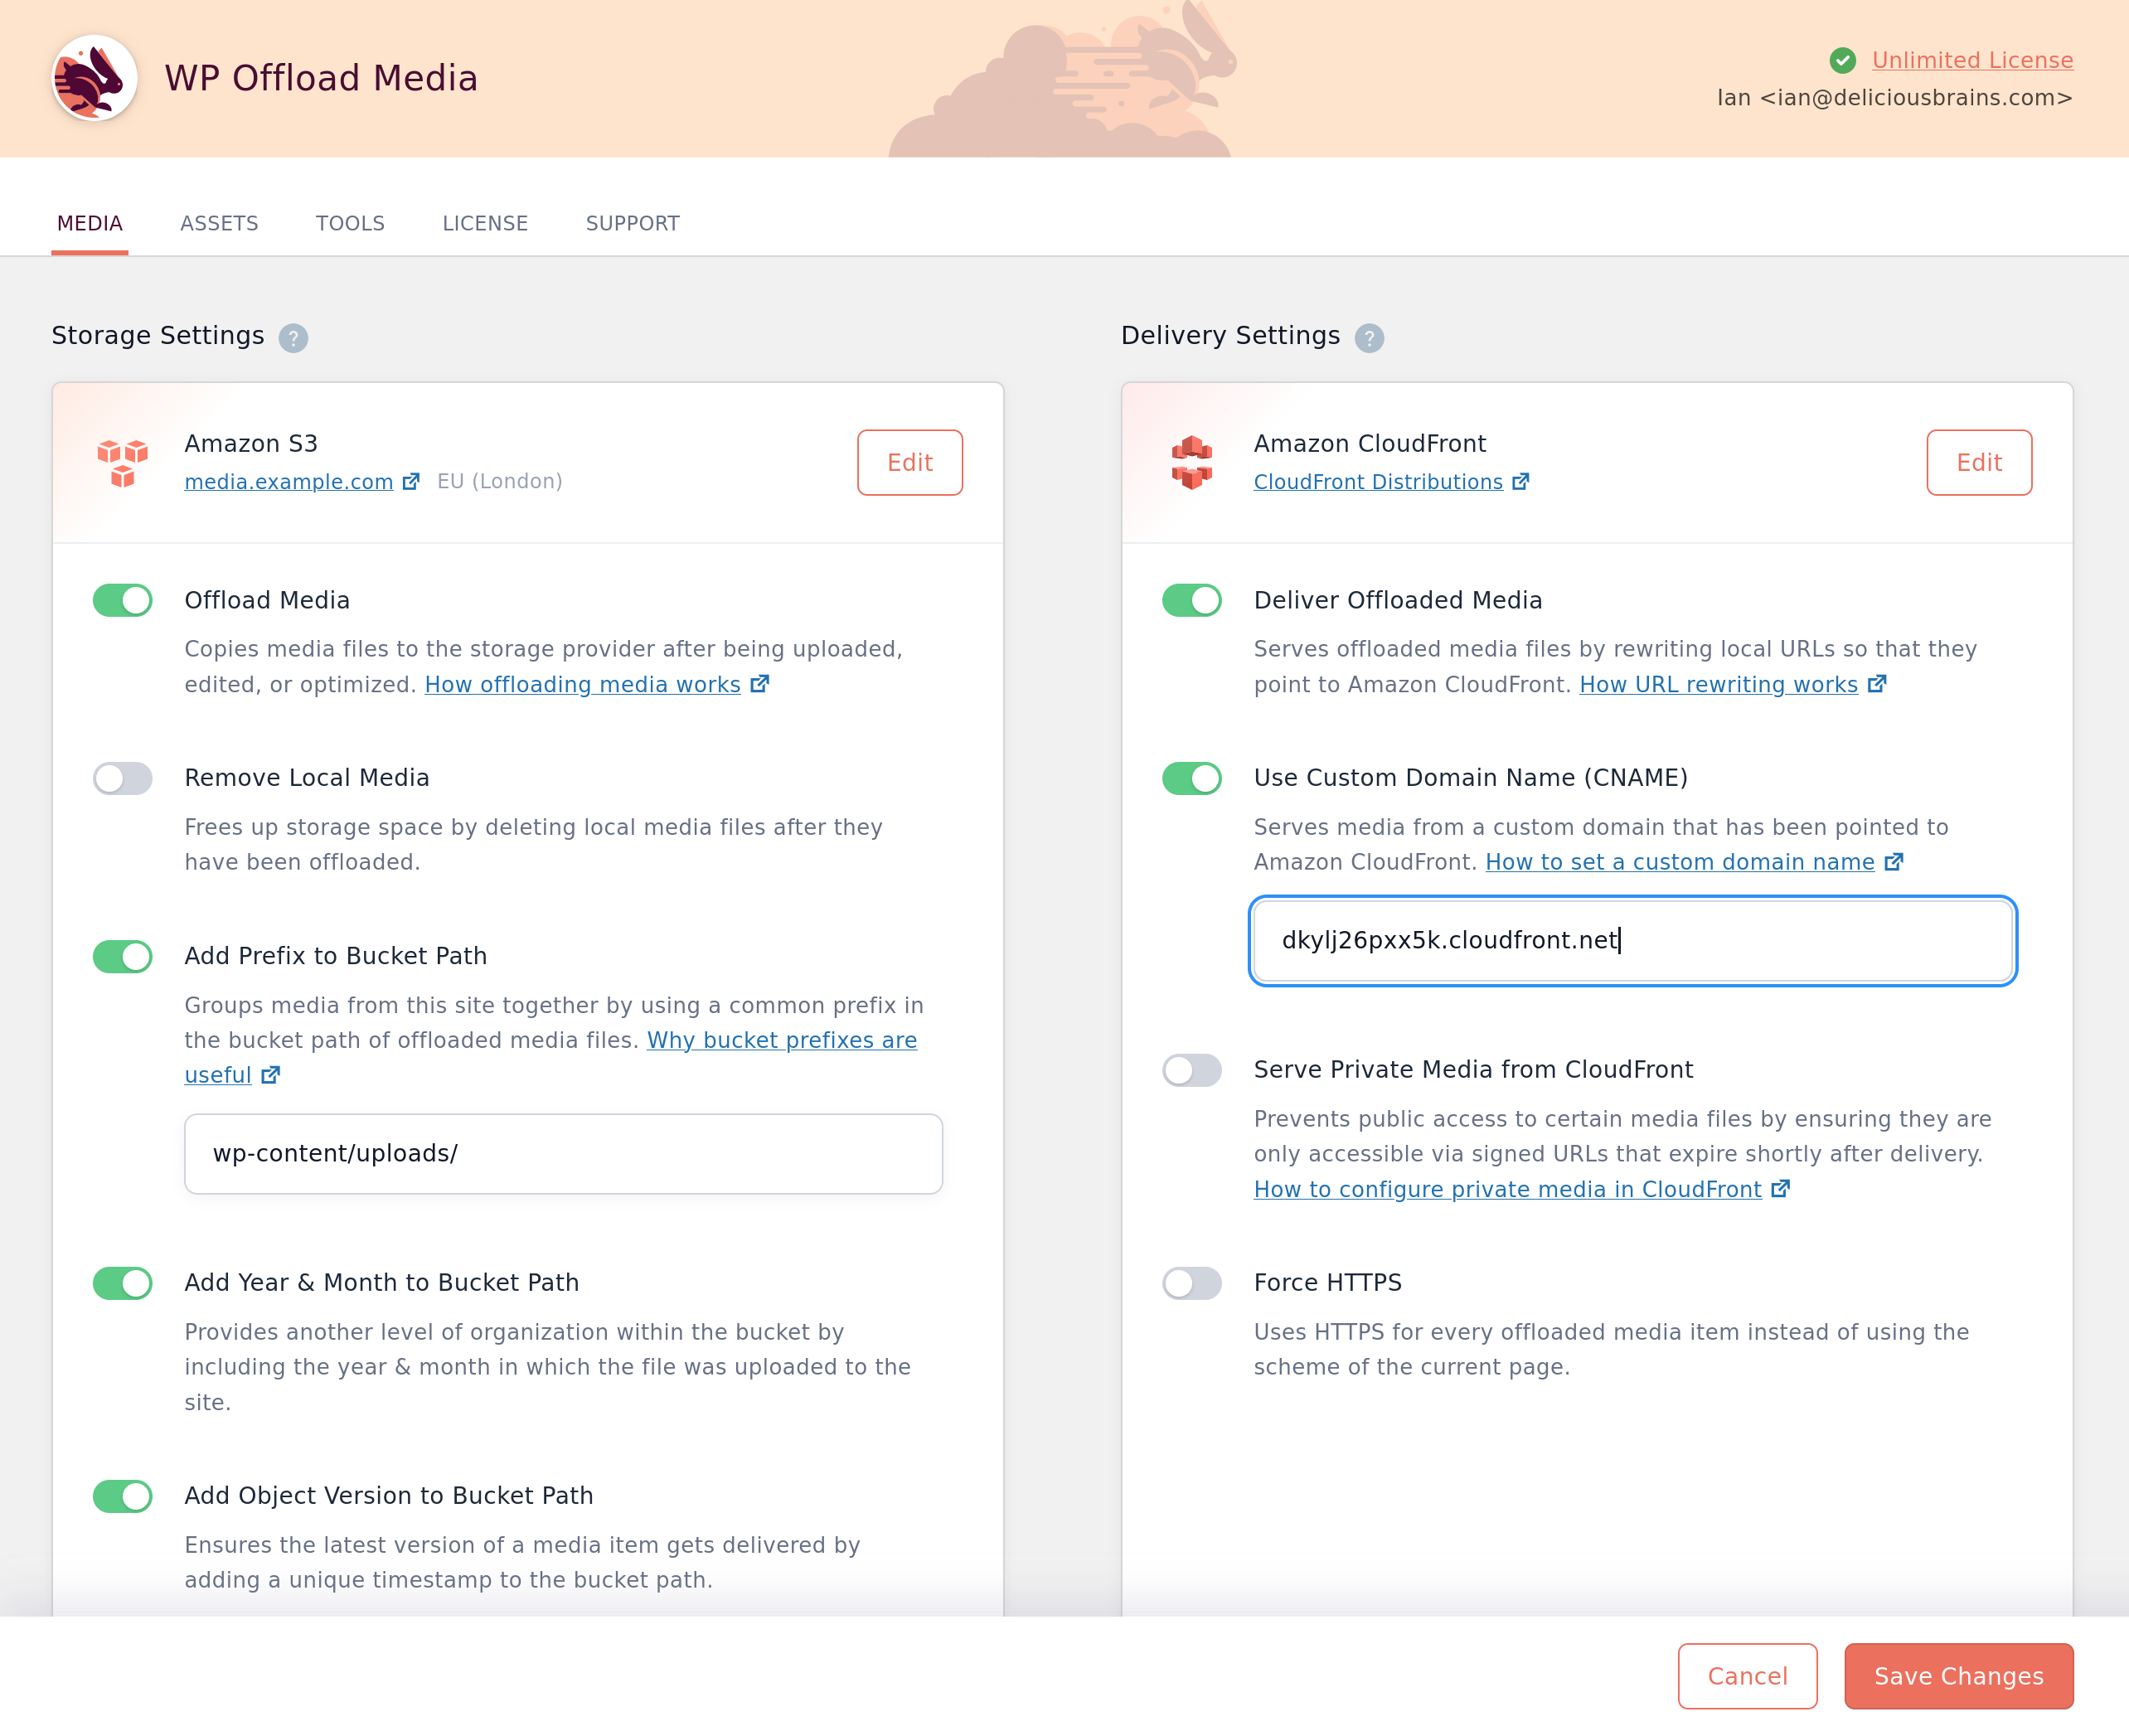Image resolution: width=2129 pixels, height=1736 pixels.
Task: Open the Unlimited License link
Action: (x=1971, y=60)
